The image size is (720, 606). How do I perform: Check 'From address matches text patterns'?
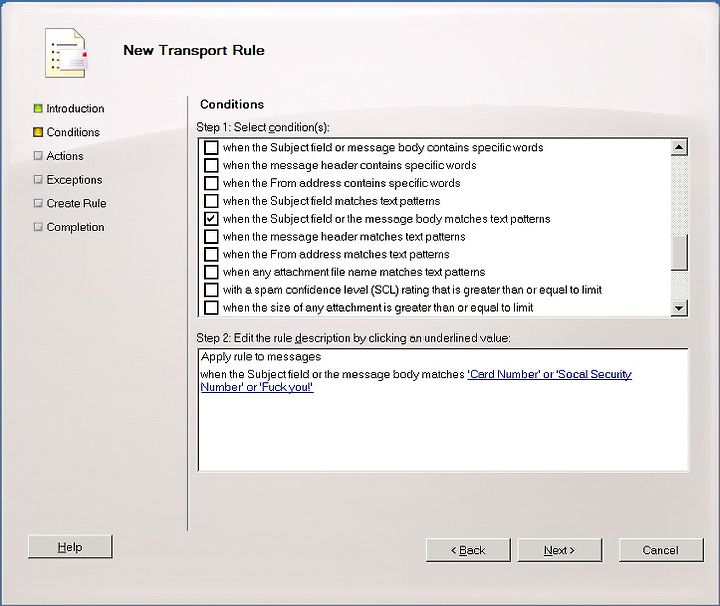(x=211, y=254)
